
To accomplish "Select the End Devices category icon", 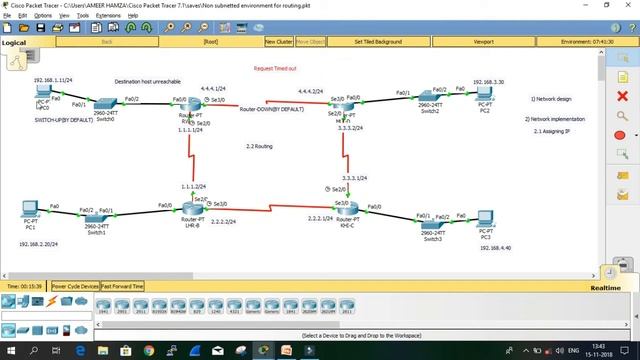I will click(23, 302).
